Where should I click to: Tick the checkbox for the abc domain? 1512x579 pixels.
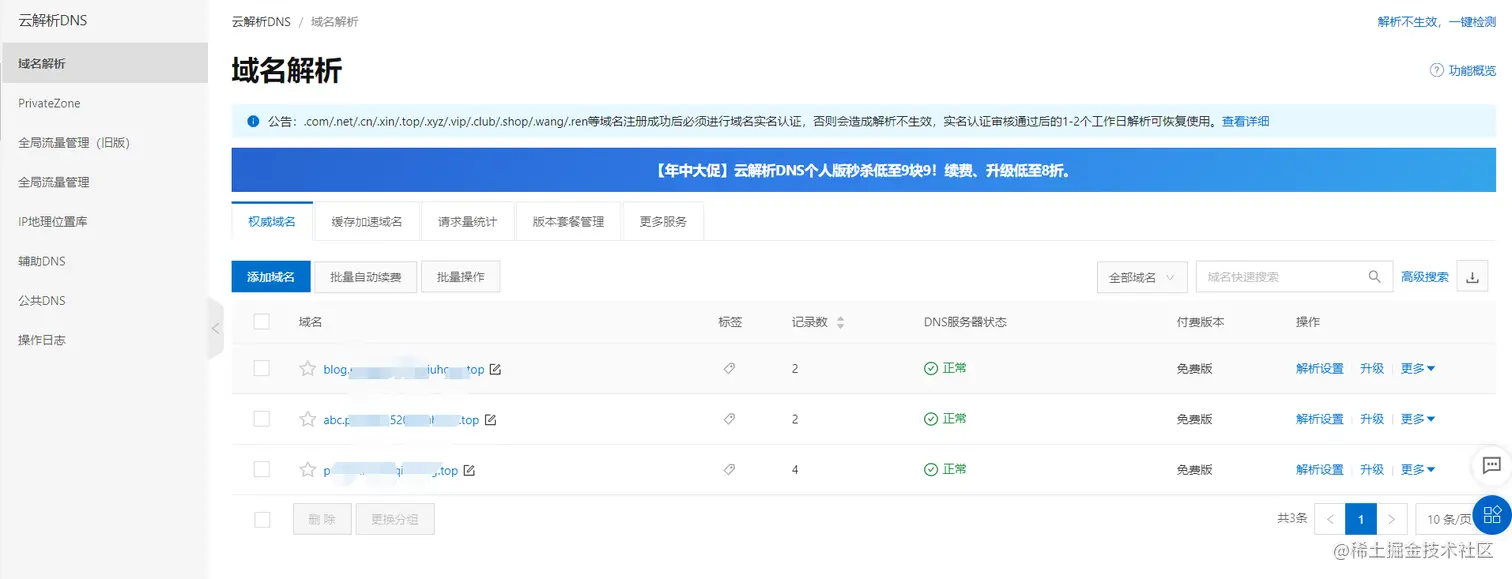262,419
